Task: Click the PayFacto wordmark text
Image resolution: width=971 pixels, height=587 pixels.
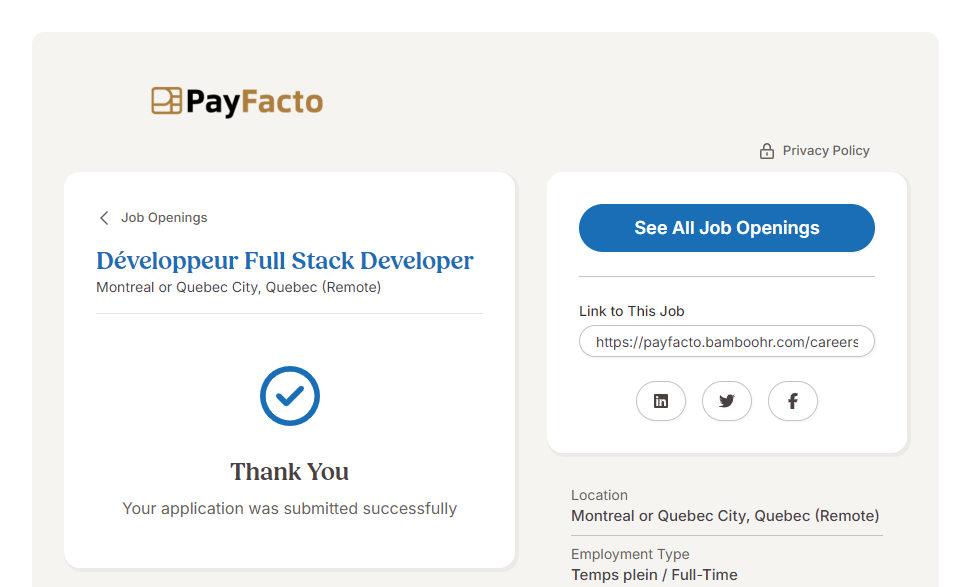Action: point(254,102)
